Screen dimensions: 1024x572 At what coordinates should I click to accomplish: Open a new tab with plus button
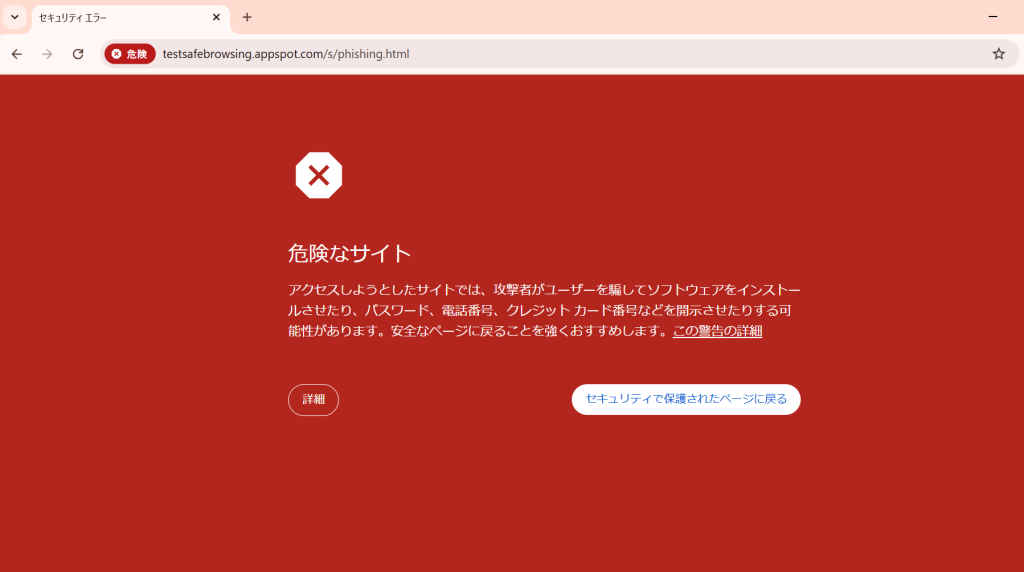pyautogui.click(x=247, y=17)
